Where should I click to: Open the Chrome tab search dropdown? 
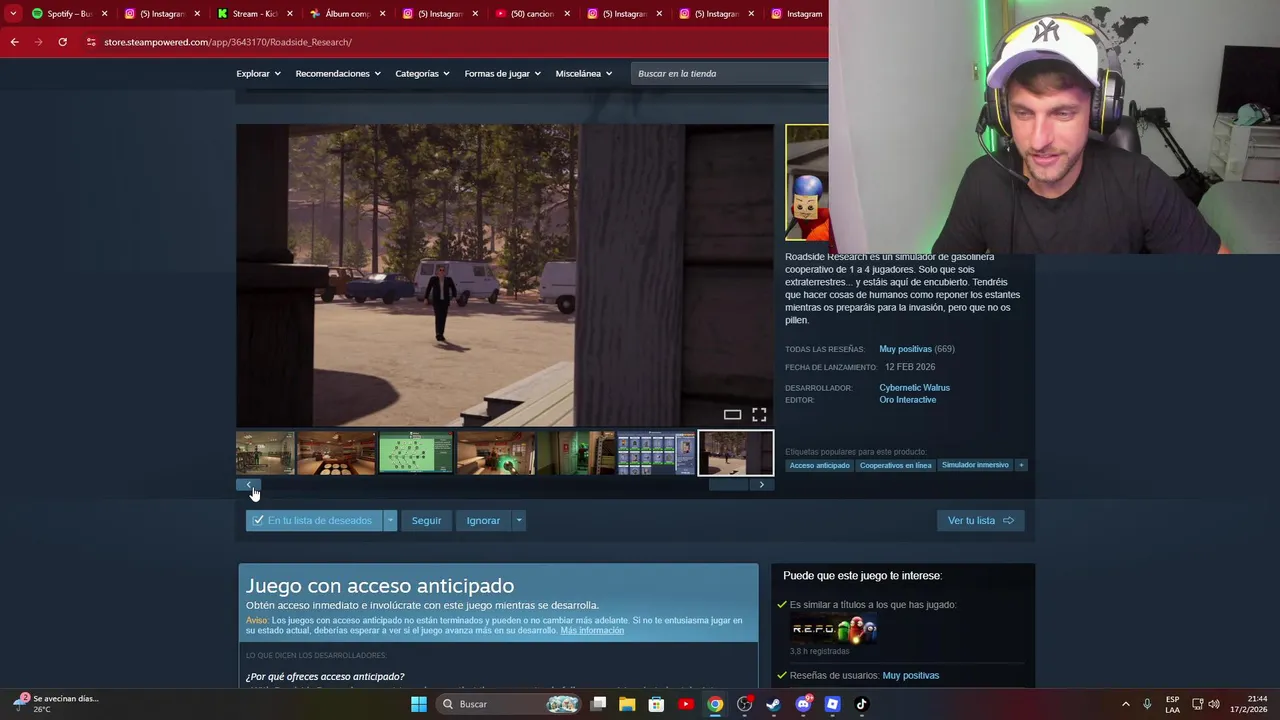click(x=12, y=14)
